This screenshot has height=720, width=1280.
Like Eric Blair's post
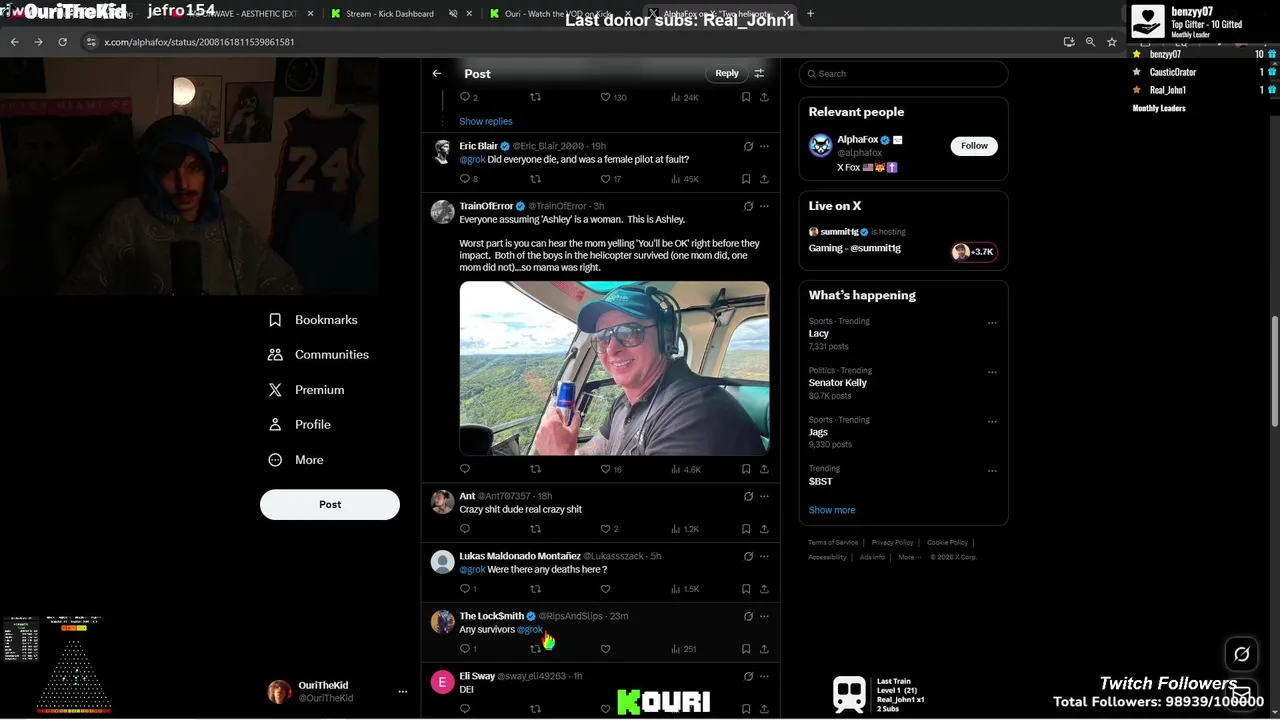[611, 179]
